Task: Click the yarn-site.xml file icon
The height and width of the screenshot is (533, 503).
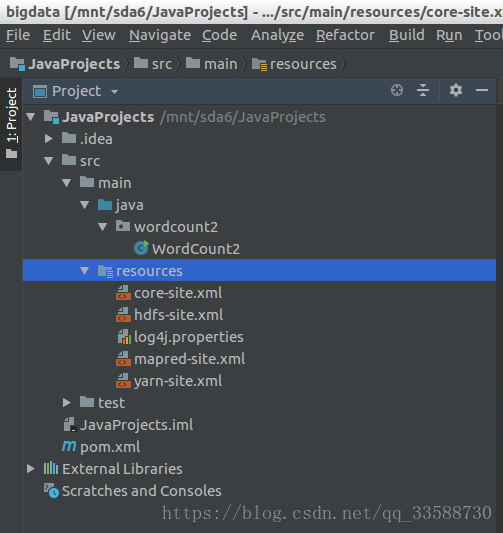Action: [123, 381]
